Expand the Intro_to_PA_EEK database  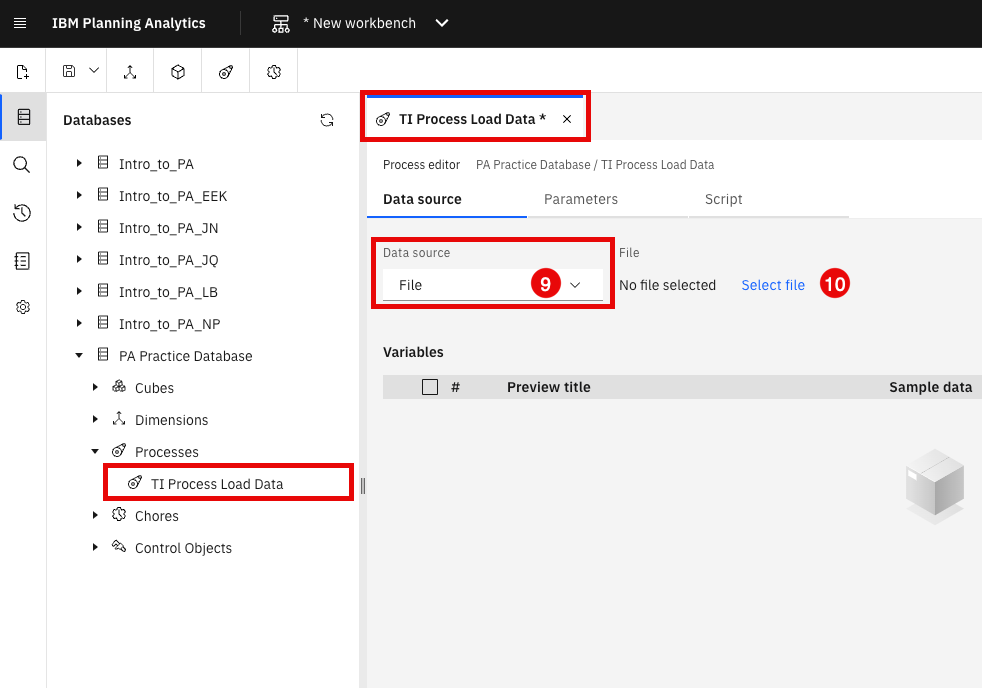pos(79,195)
